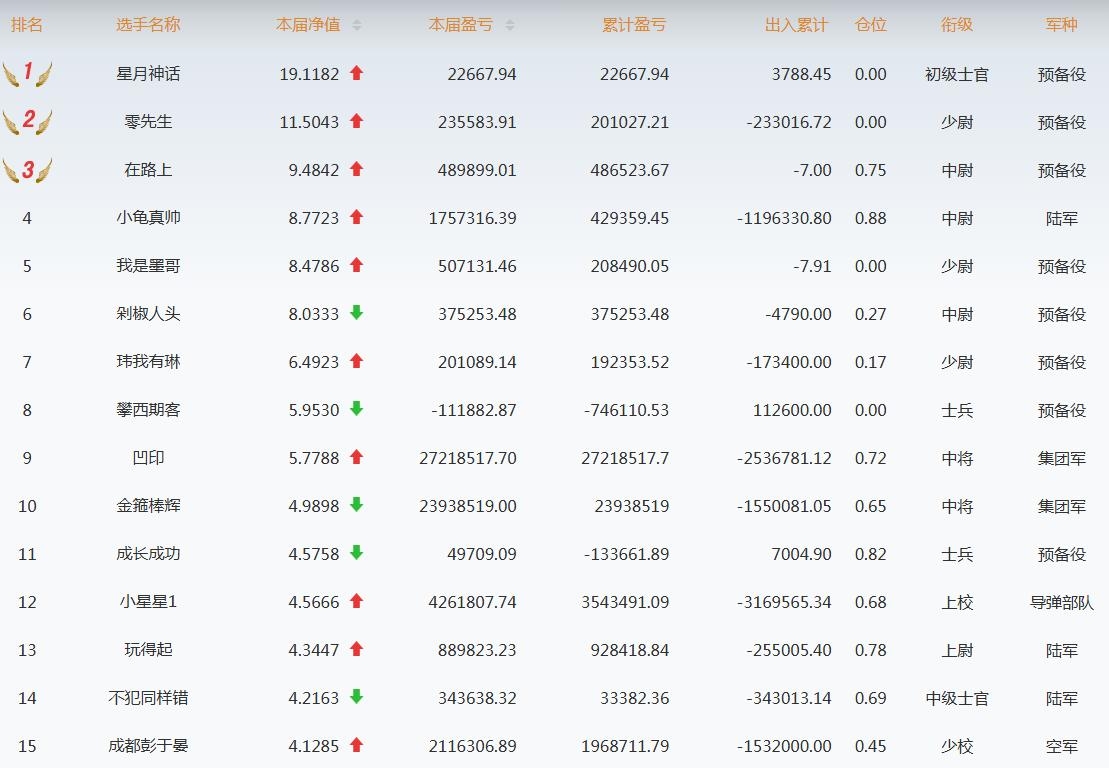Click the rank 1 gold wings badge
Screen dimensions: 1109x768
(27, 73)
